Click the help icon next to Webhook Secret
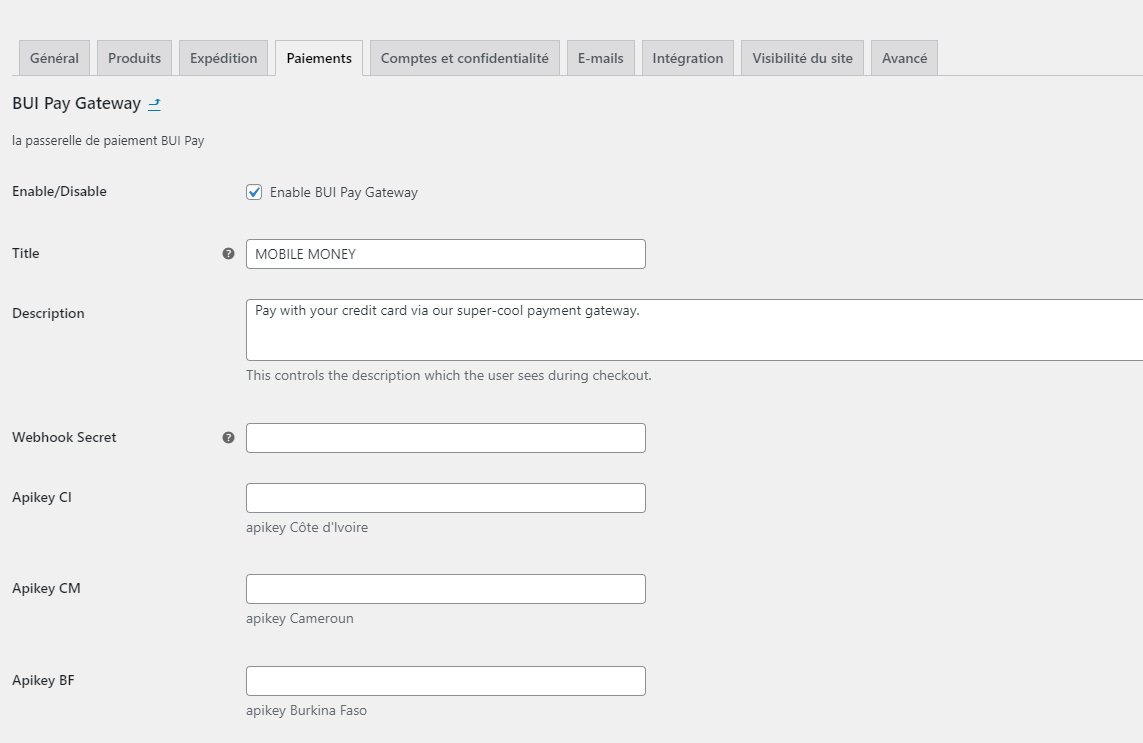Image resolution: width=1143 pixels, height=743 pixels. [229, 437]
